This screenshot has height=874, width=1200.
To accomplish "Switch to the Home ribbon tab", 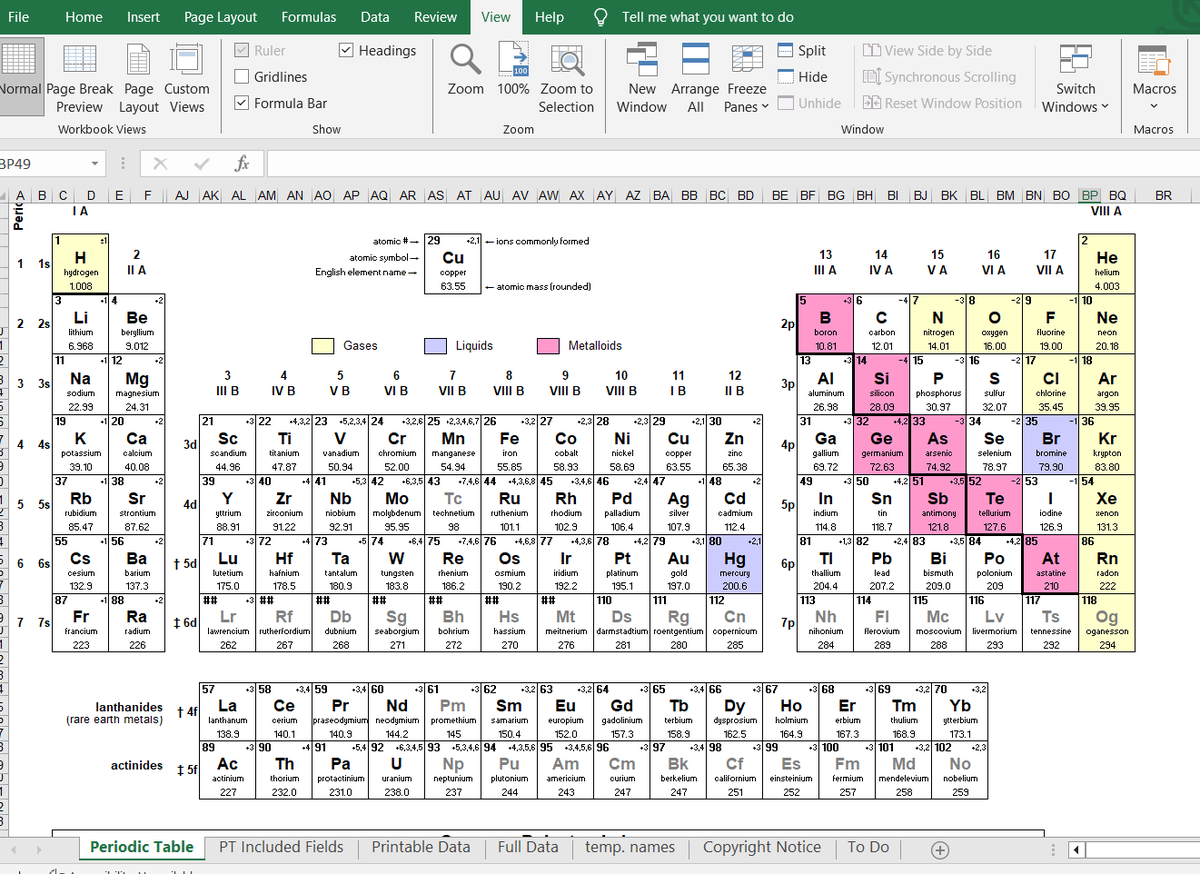I will click(x=83, y=17).
